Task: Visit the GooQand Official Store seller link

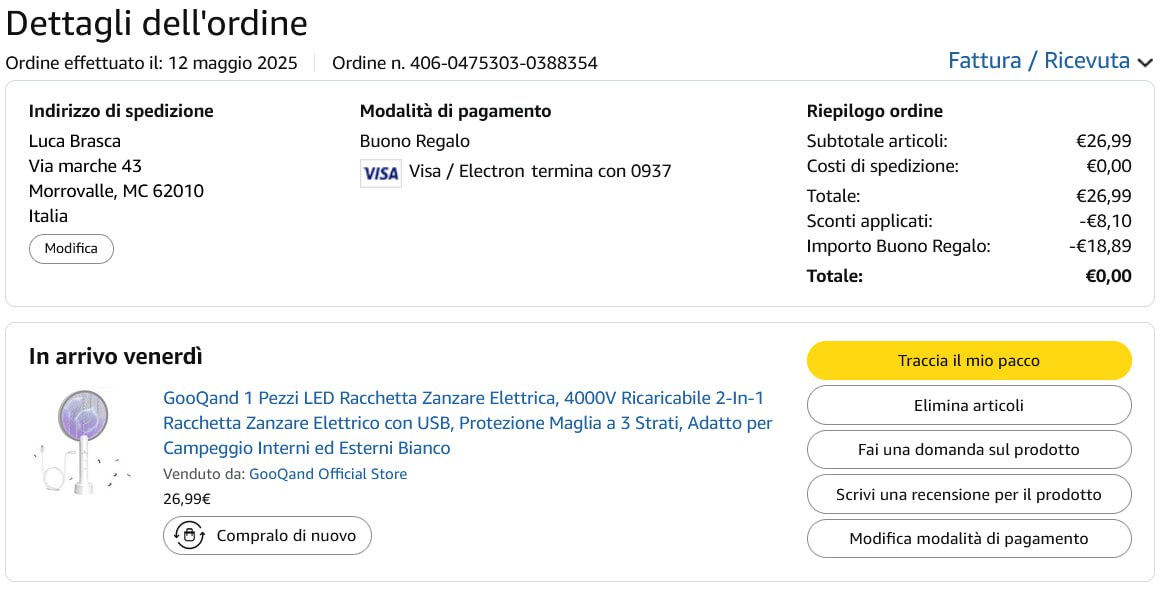Action: [328, 474]
